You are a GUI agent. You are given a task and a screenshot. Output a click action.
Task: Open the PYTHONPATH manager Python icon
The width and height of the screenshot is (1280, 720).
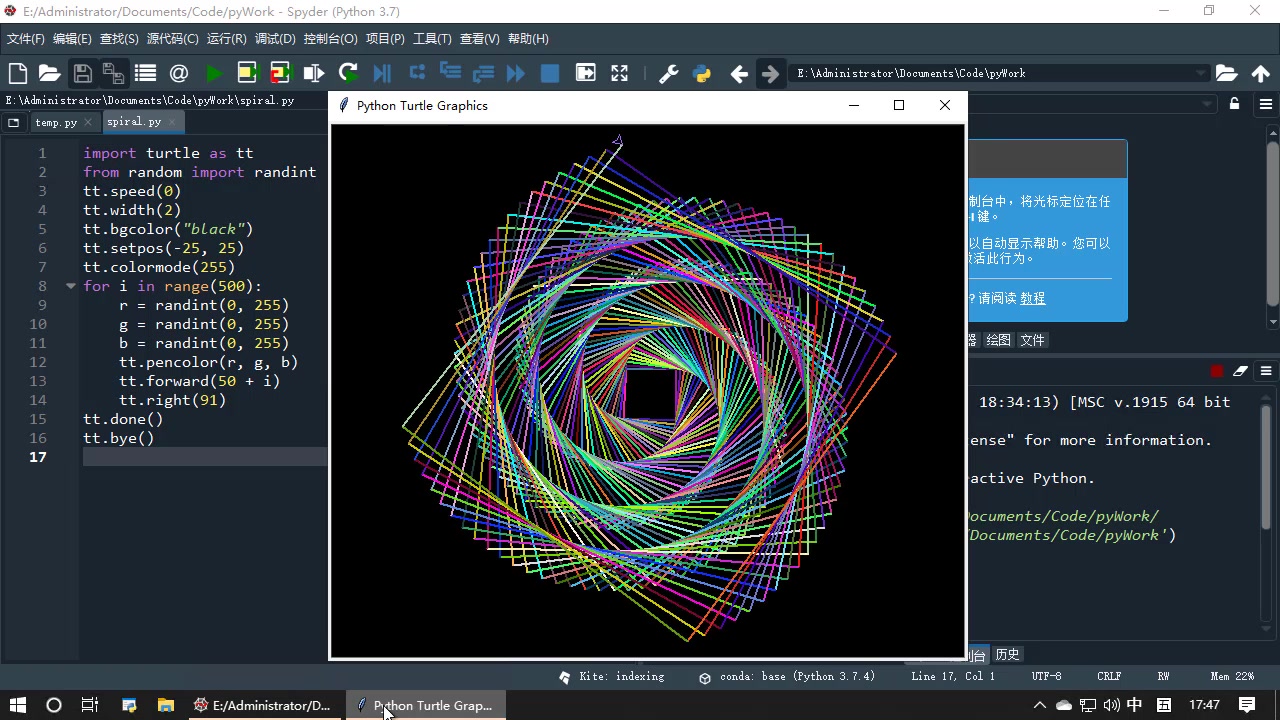click(701, 73)
